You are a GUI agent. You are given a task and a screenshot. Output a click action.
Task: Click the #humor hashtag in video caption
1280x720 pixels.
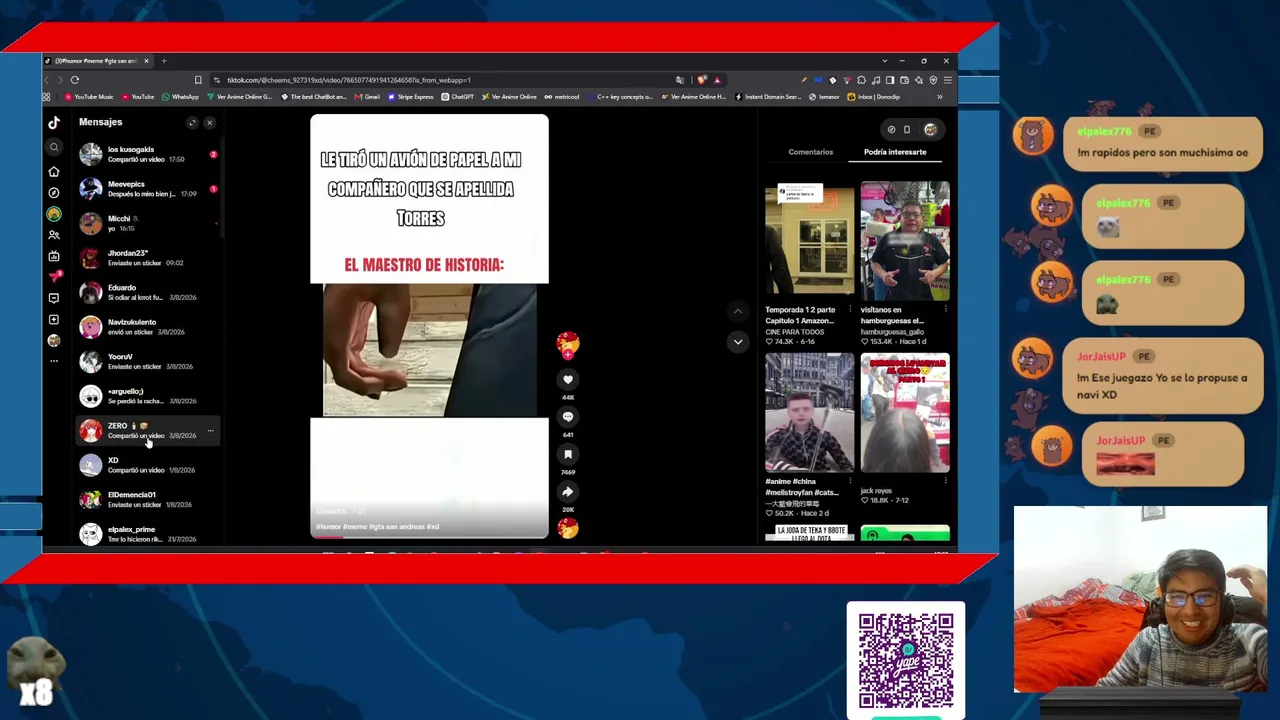[x=329, y=527]
